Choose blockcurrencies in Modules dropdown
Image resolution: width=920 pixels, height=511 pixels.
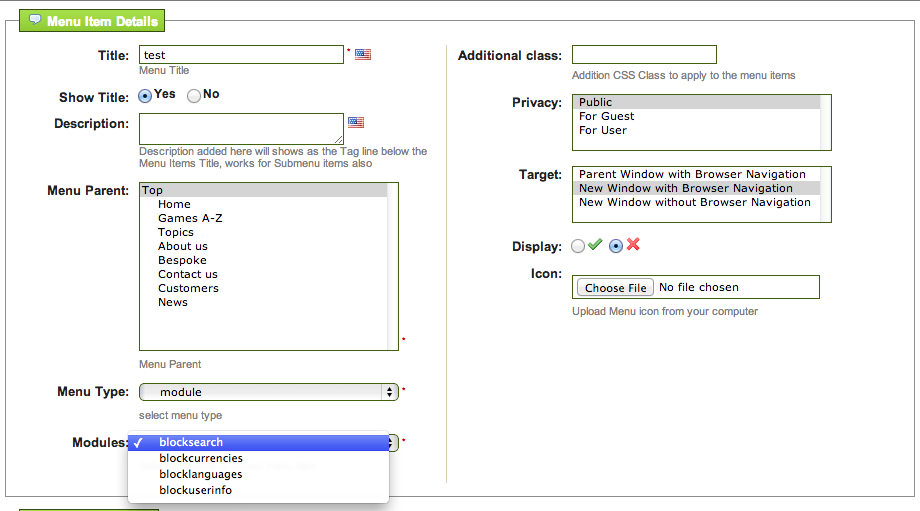pyautogui.click(x=259, y=458)
